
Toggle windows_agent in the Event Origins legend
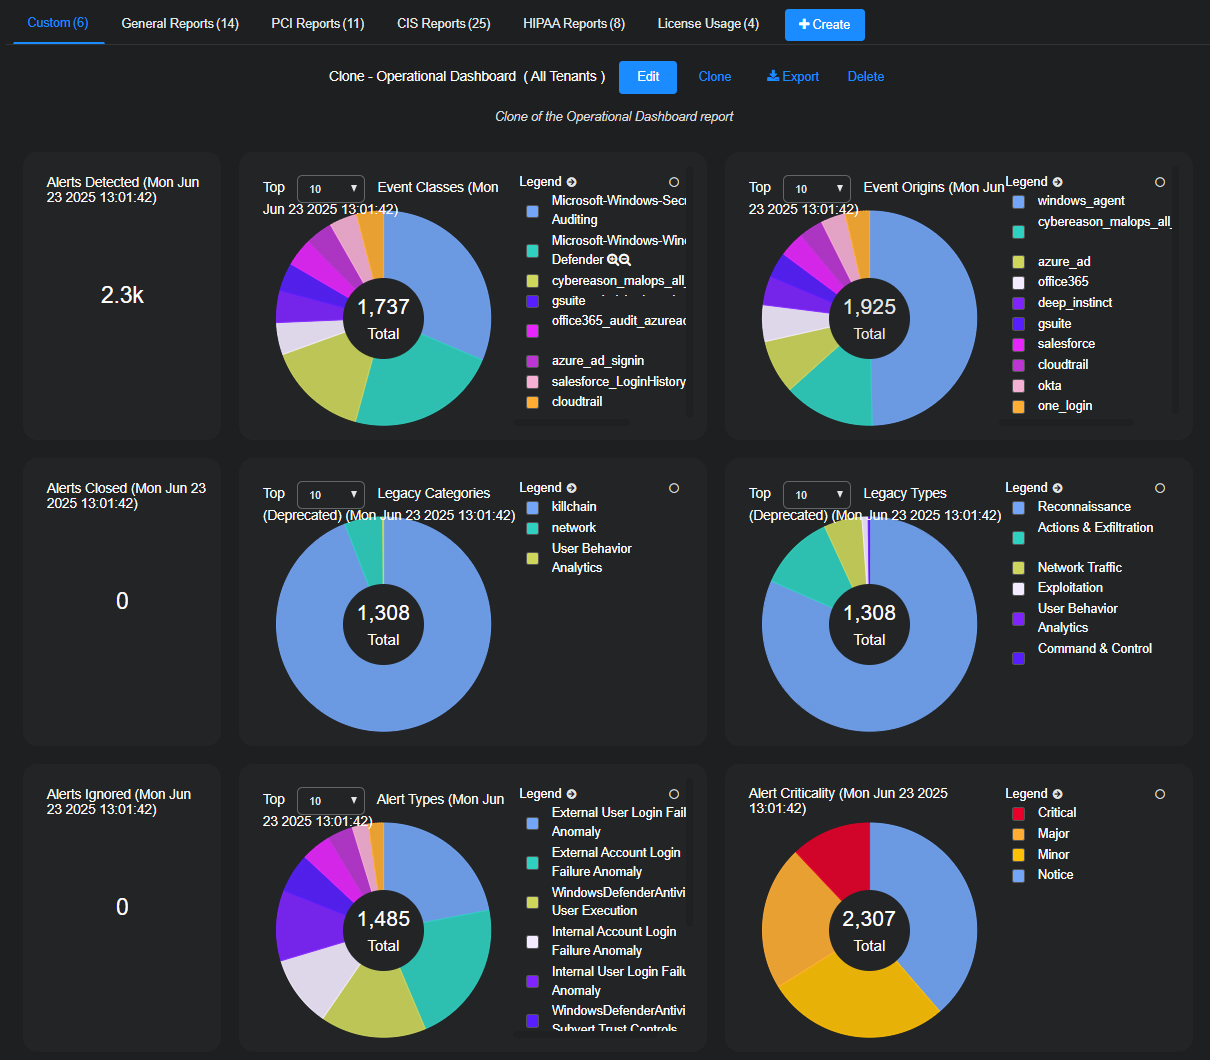click(x=1081, y=200)
